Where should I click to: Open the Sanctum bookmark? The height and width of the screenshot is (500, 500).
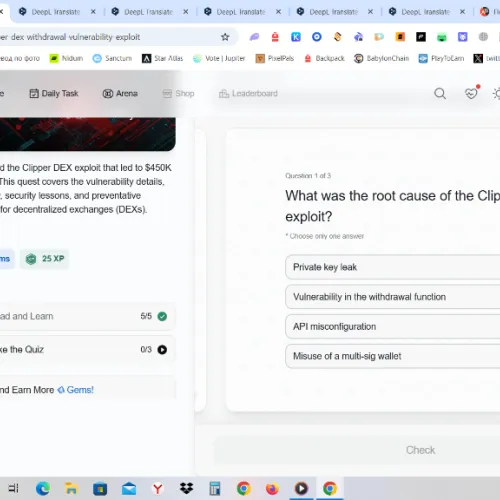112,58
